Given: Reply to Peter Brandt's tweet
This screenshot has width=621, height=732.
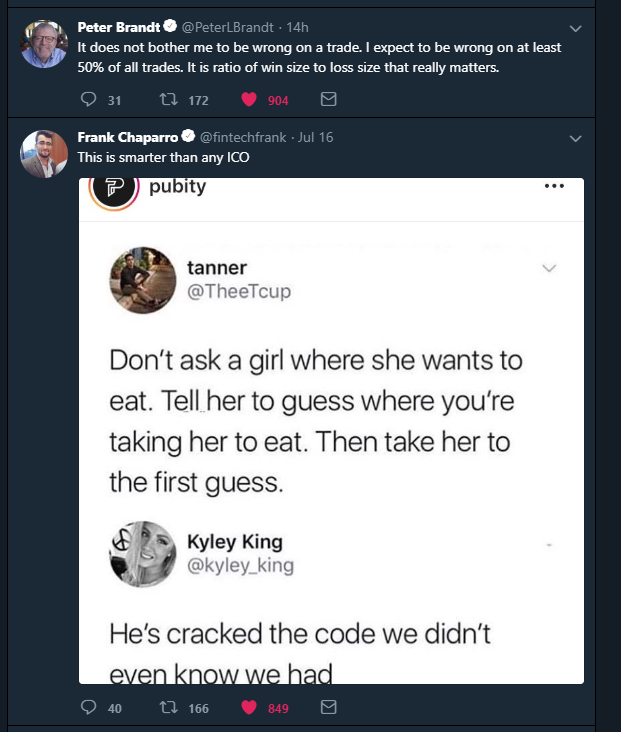Looking at the screenshot, I should (x=86, y=99).
